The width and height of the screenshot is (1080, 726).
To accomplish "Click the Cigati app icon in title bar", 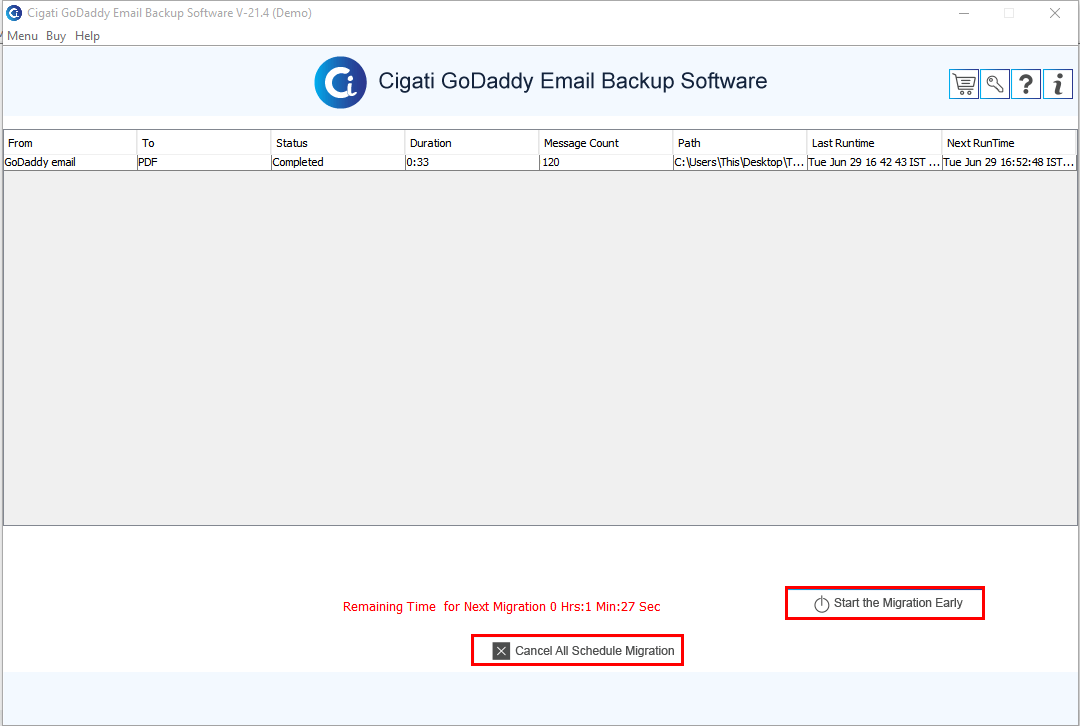I will [14, 13].
